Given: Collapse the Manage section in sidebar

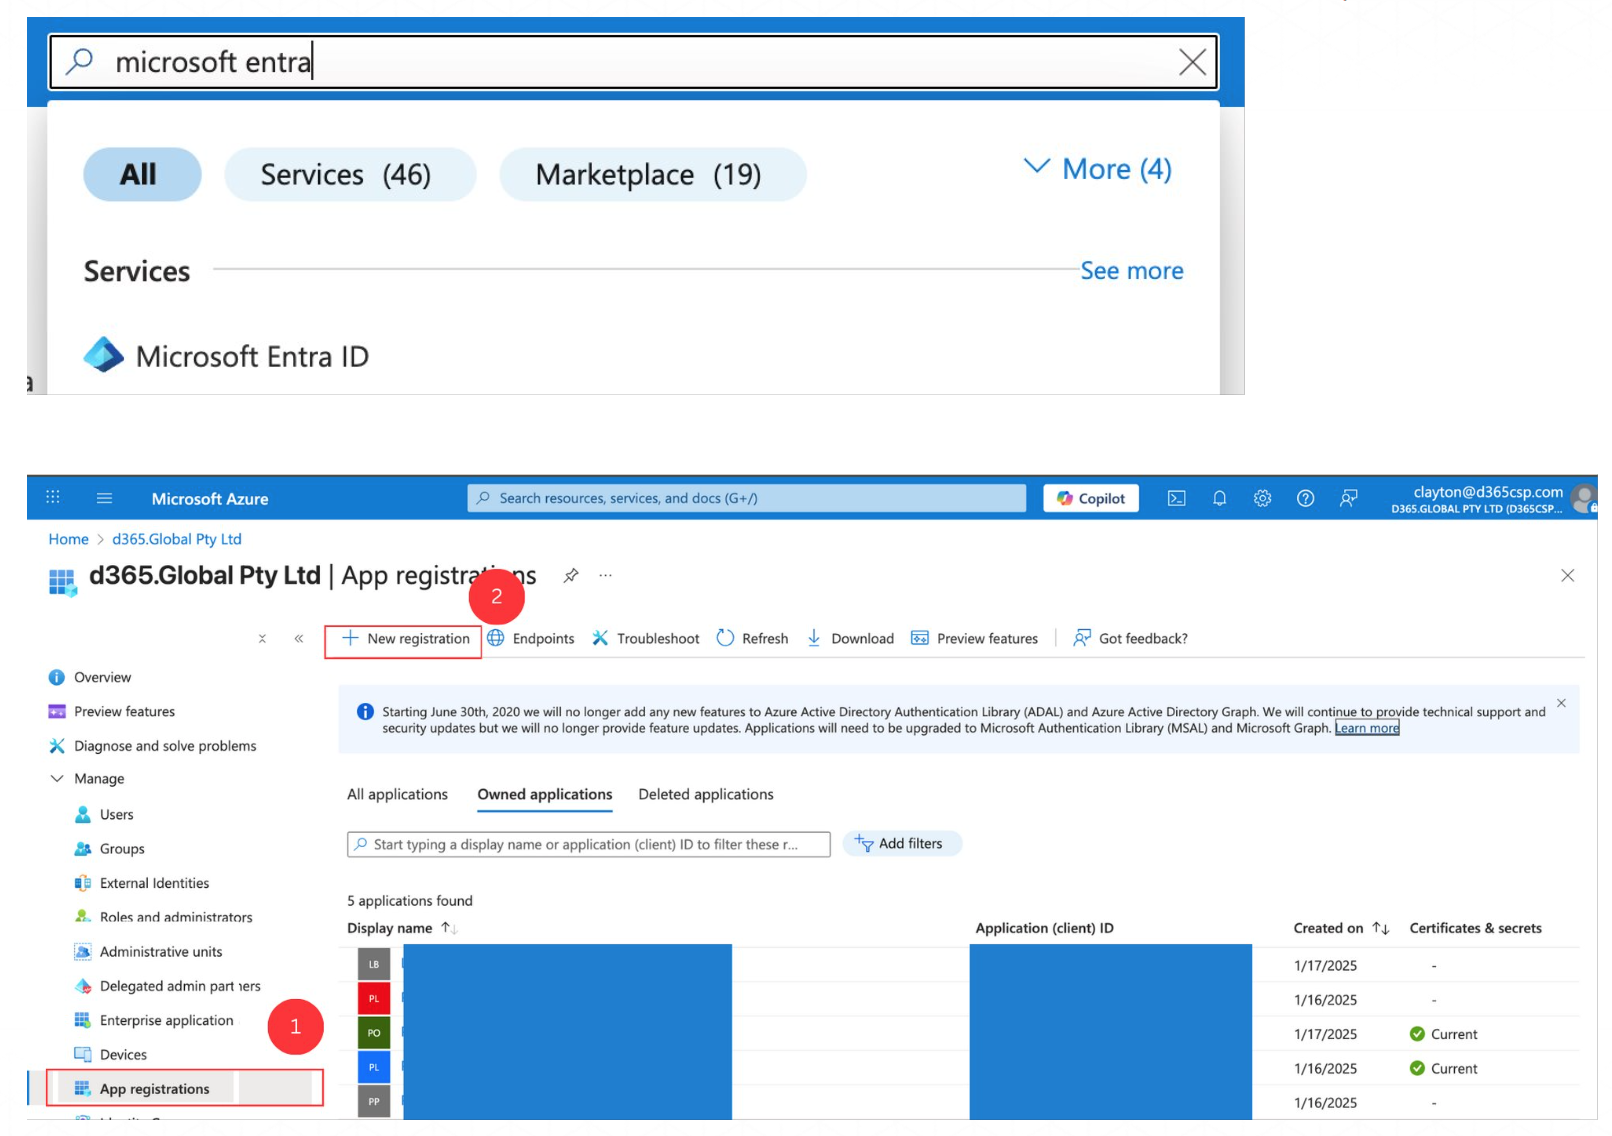Looking at the screenshot, I should coord(57,779).
